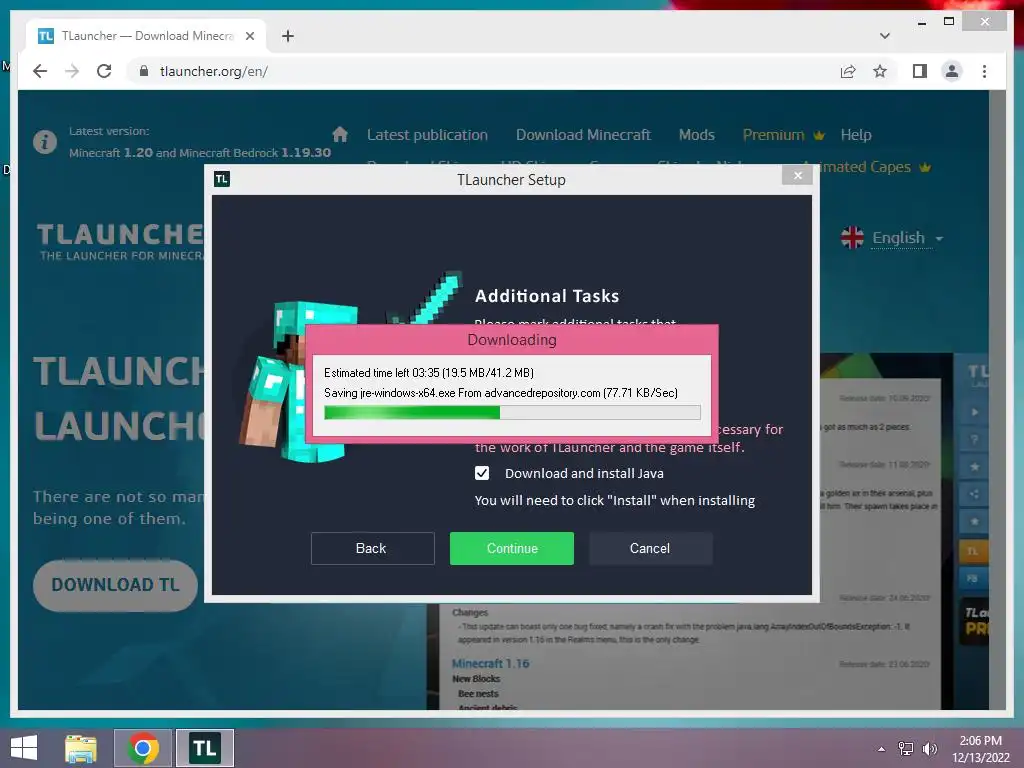
Task: Click the DOWNLOAD TL button
Action: click(116, 585)
